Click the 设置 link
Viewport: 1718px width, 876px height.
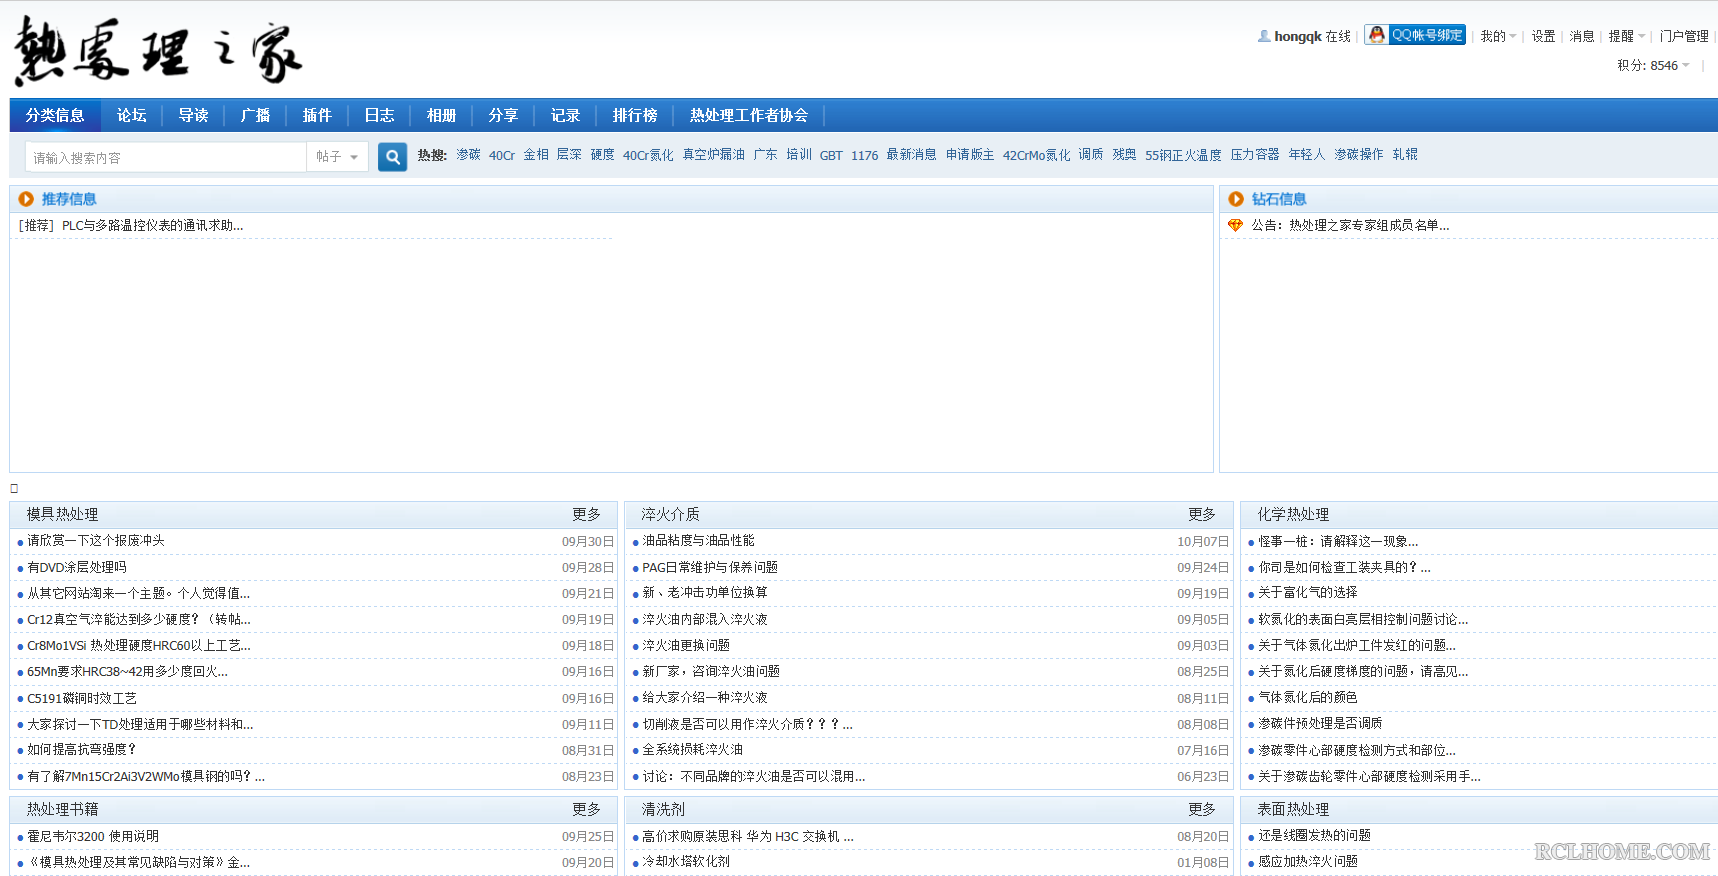(1543, 36)
